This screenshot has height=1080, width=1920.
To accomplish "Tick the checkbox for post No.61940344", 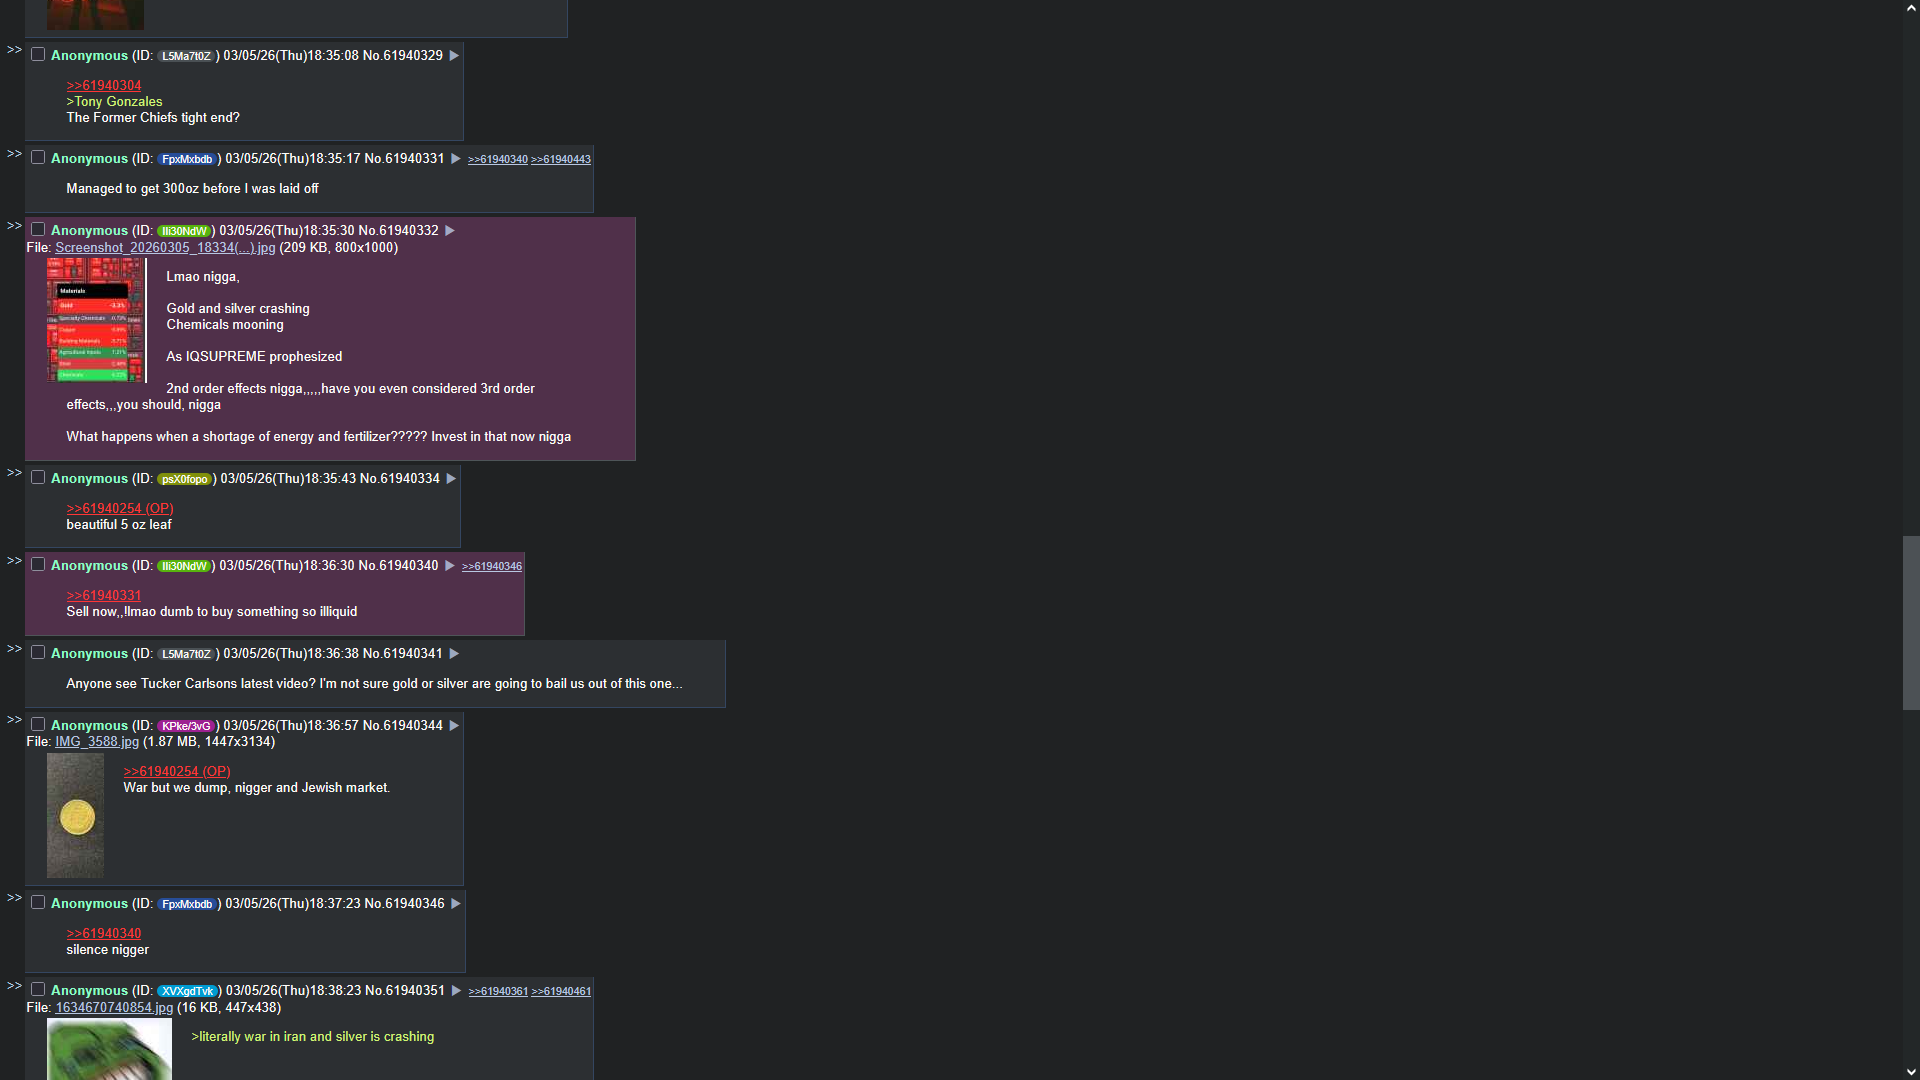I will pos(38,725).
